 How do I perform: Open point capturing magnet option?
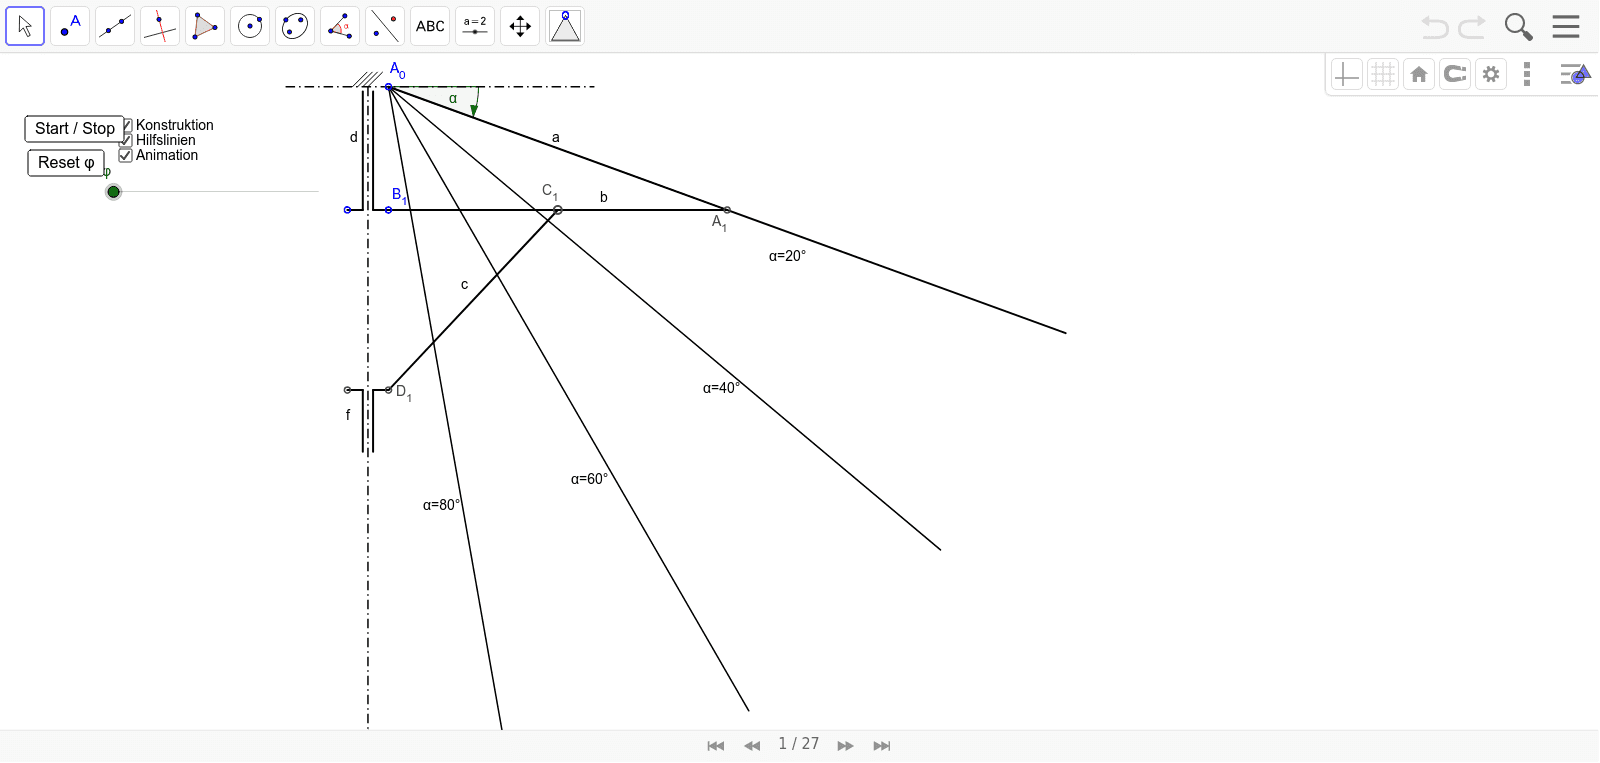[x=1455, y=74]
